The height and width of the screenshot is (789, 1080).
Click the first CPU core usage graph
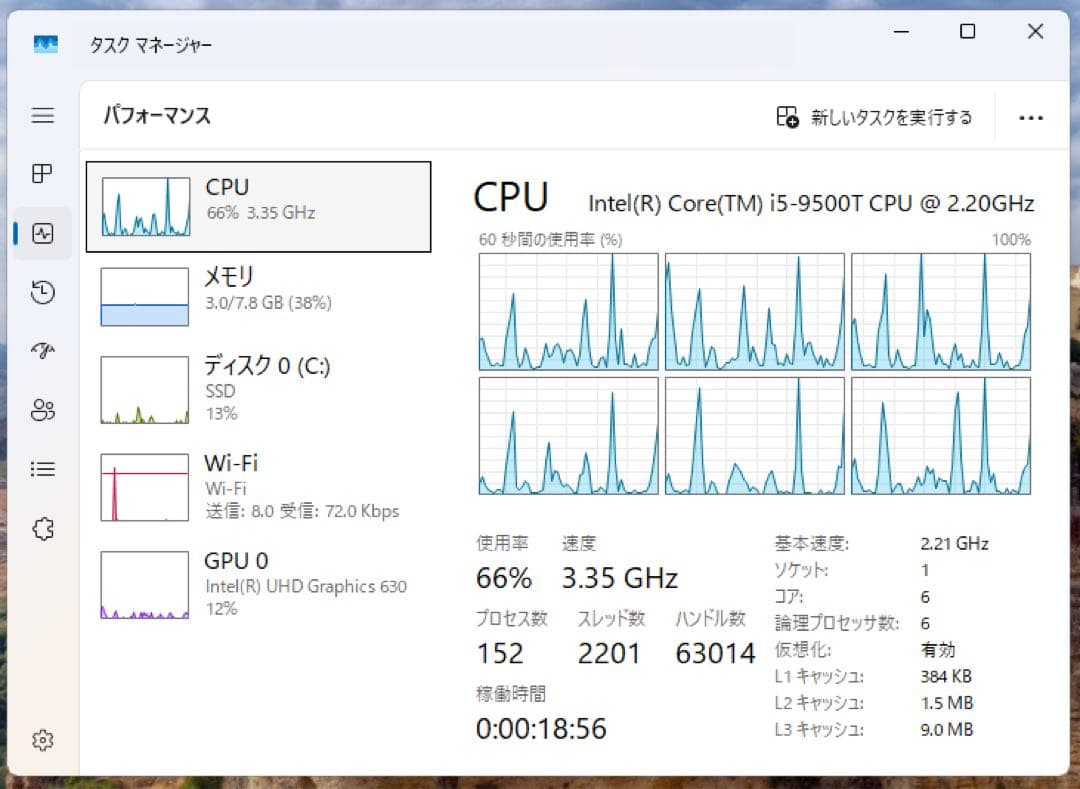[568, 310]
